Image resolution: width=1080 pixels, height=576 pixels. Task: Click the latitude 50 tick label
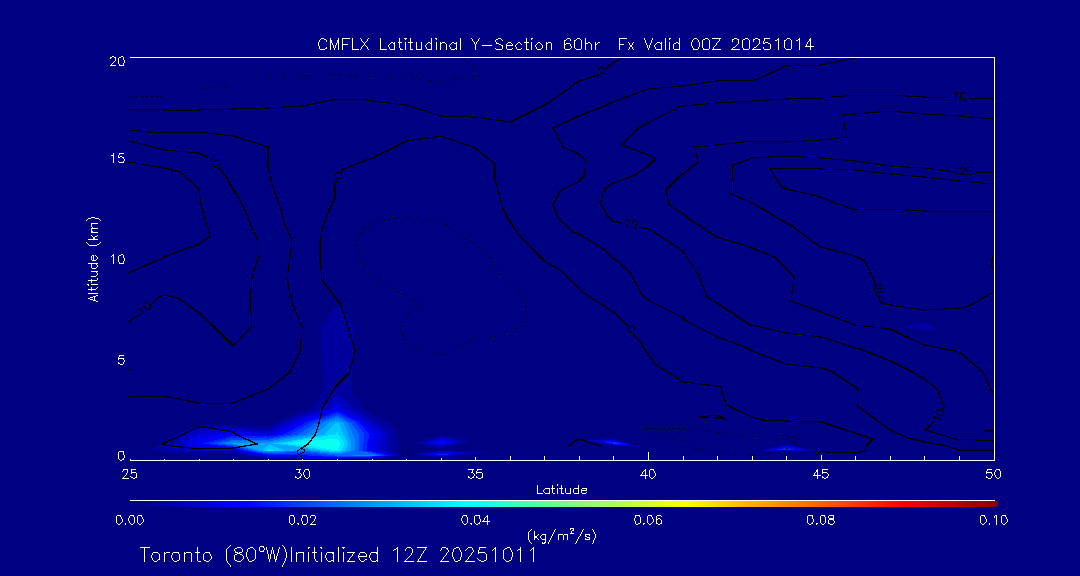[993, 472]
